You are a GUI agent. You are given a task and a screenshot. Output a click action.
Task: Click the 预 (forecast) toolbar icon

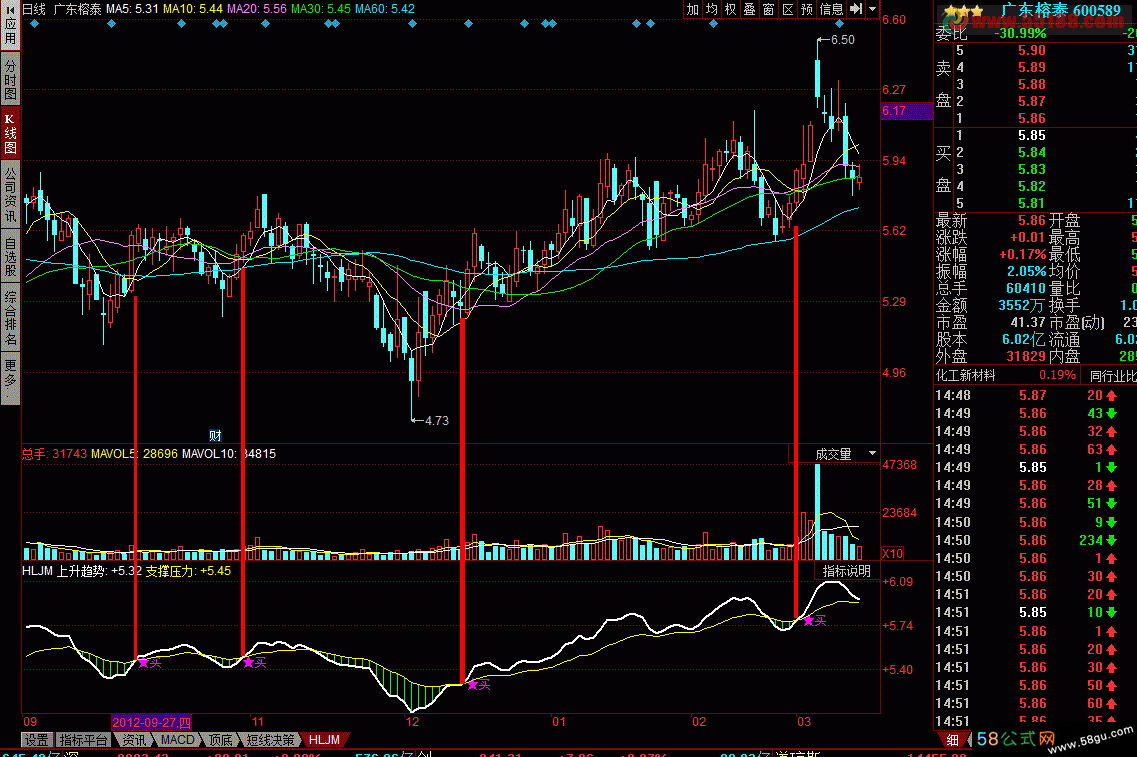click(x=806, y=9)
